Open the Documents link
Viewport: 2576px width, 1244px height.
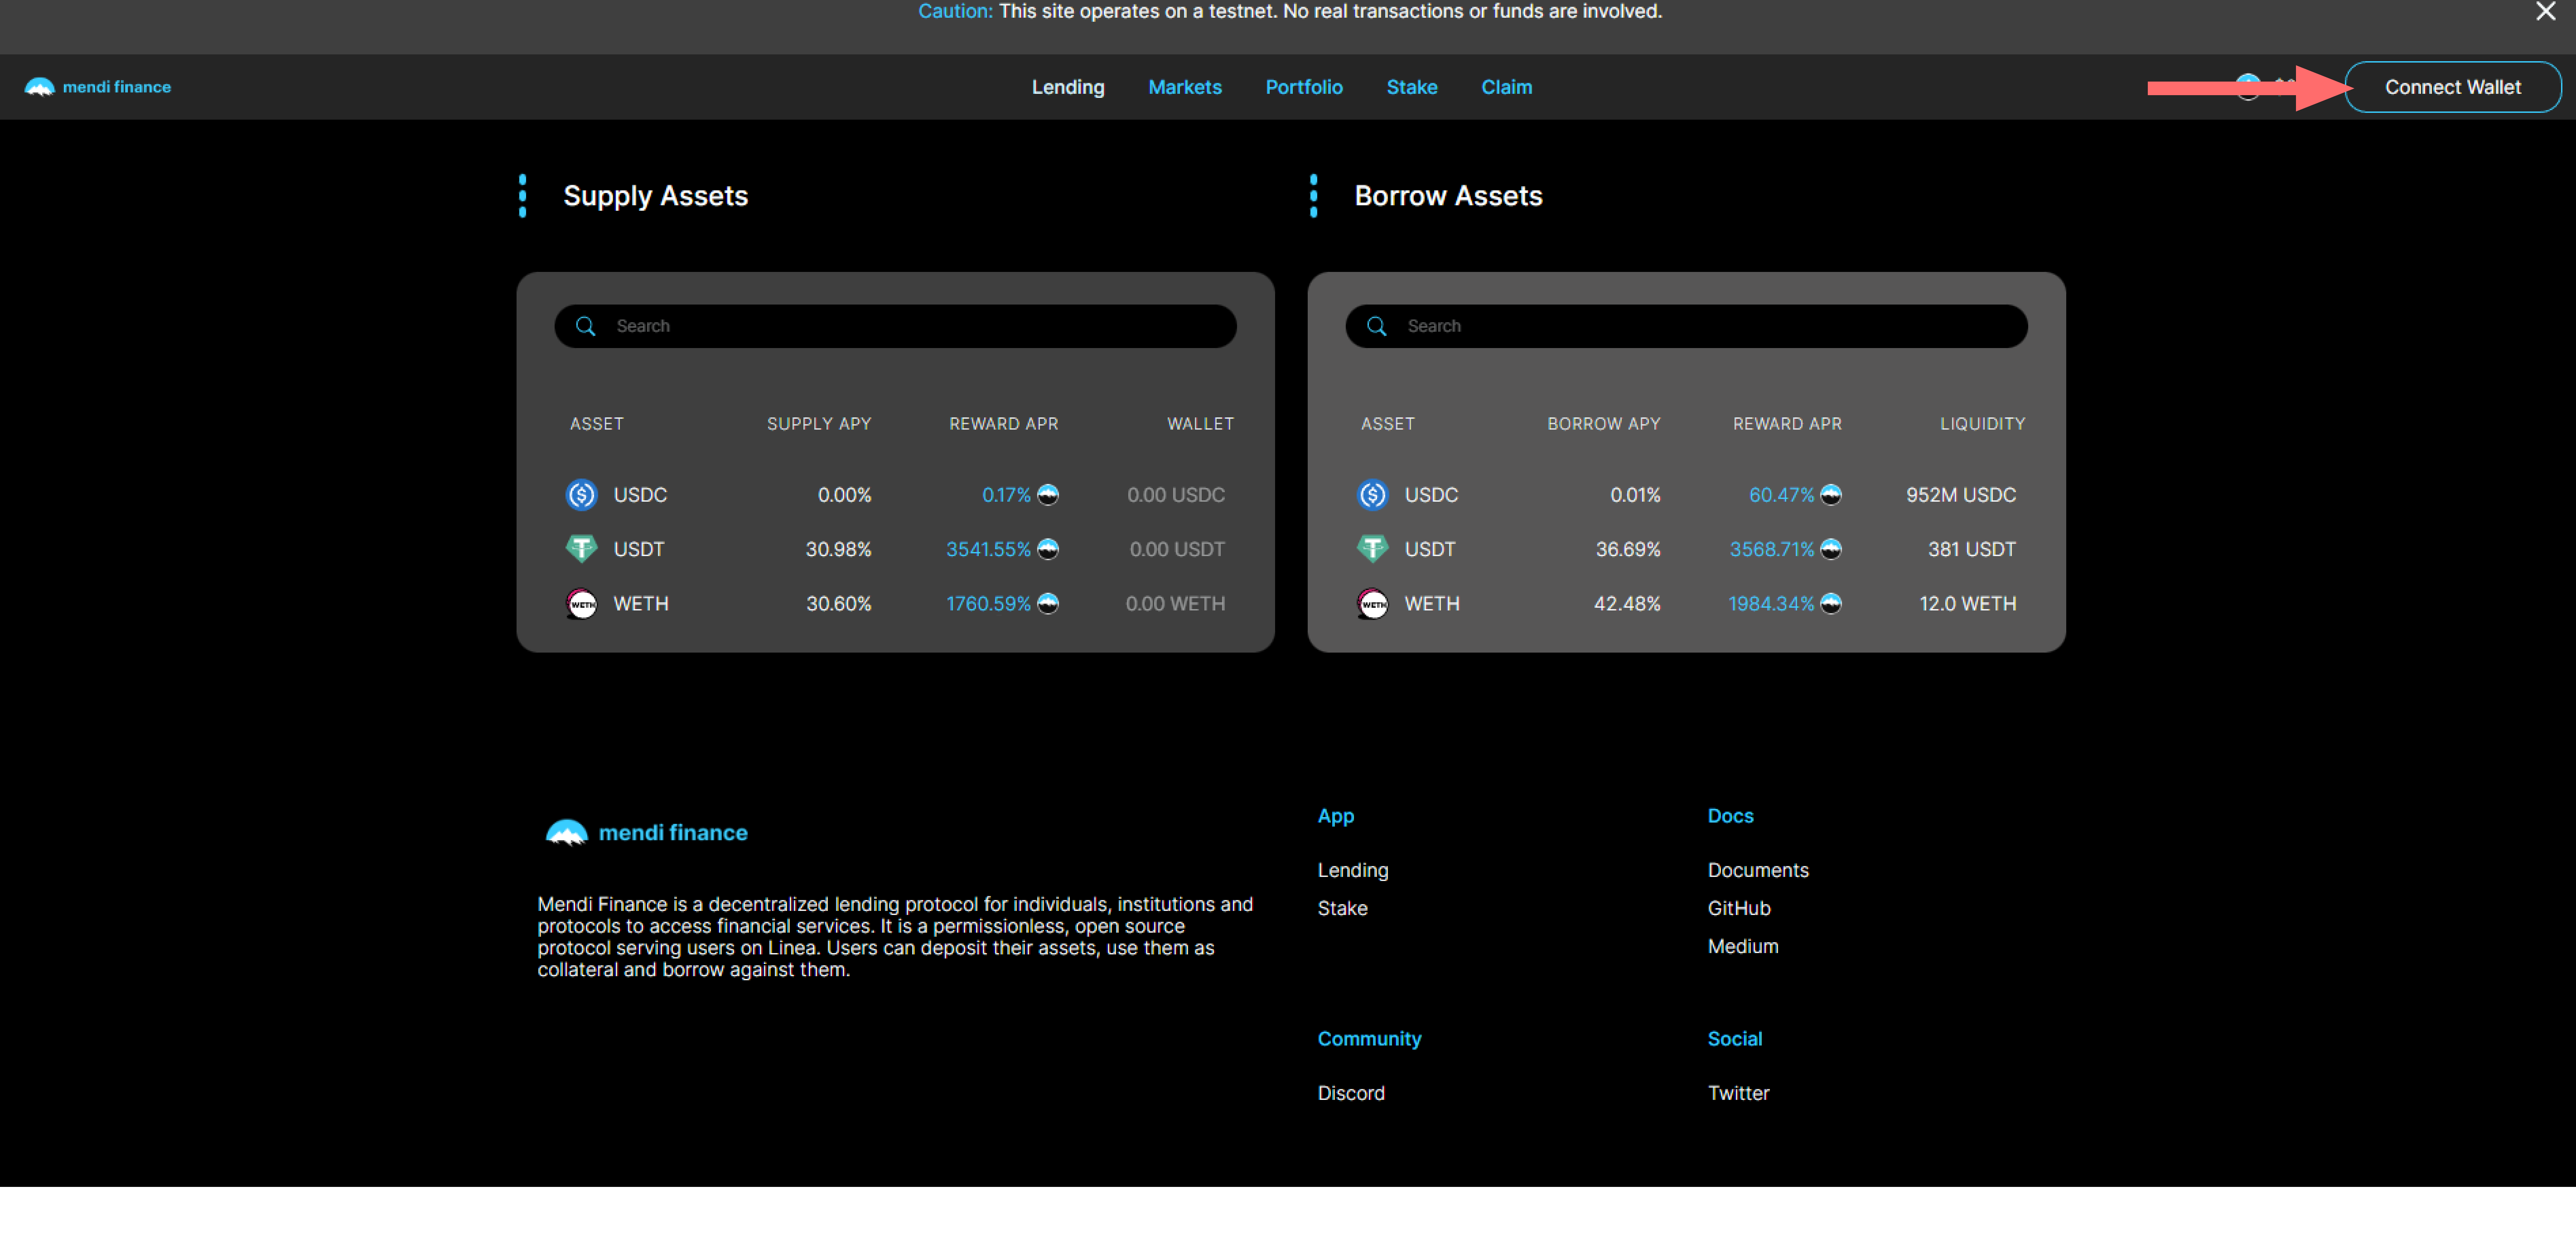pyautogui.click(x=1758, y=870)
